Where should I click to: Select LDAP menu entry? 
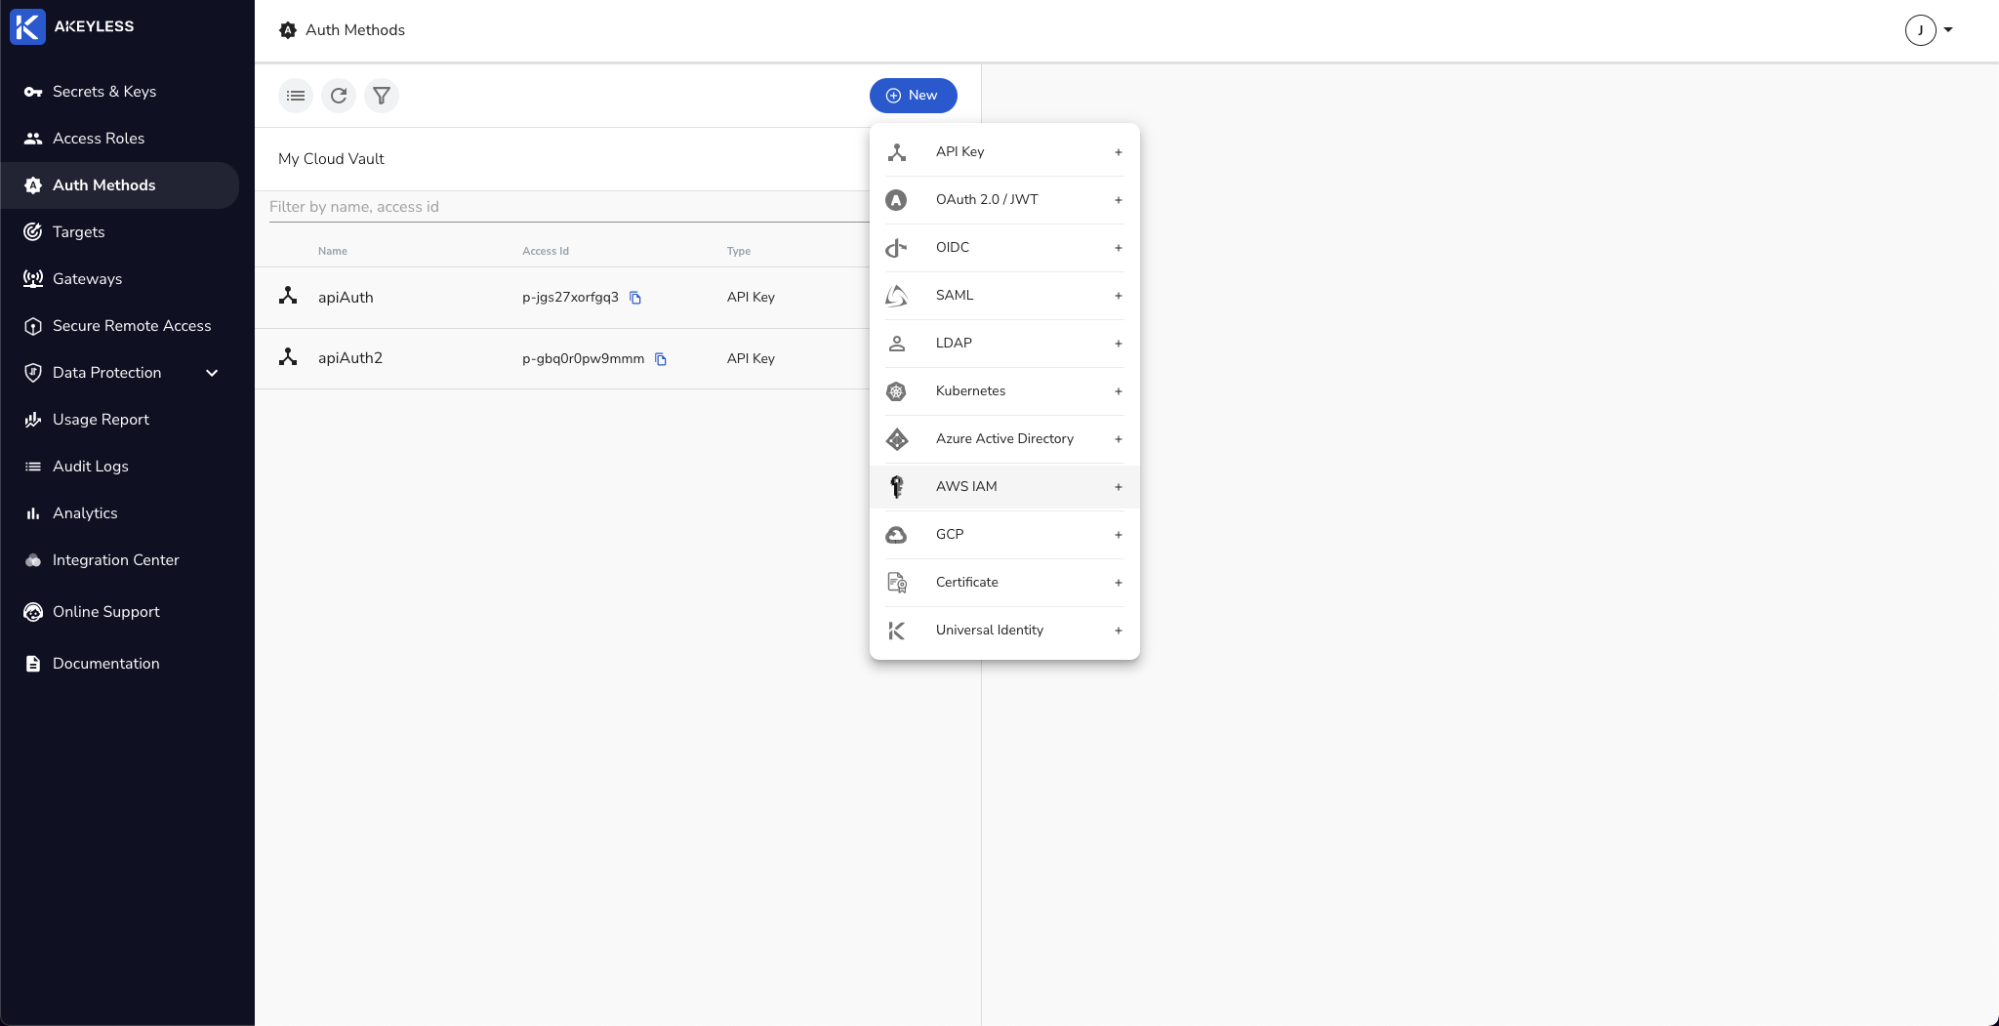[x=1004, y=343]
